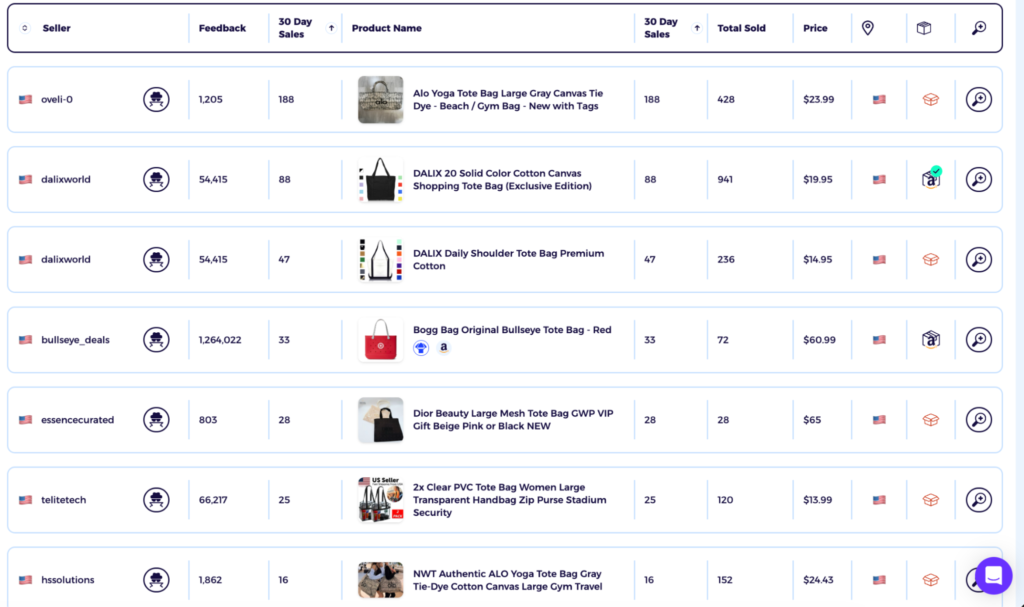The height and width of the screenshot is (607, 1024).
Task: Open Dior Beauty Large Mesh Tote title
Action: click(513, 419)
